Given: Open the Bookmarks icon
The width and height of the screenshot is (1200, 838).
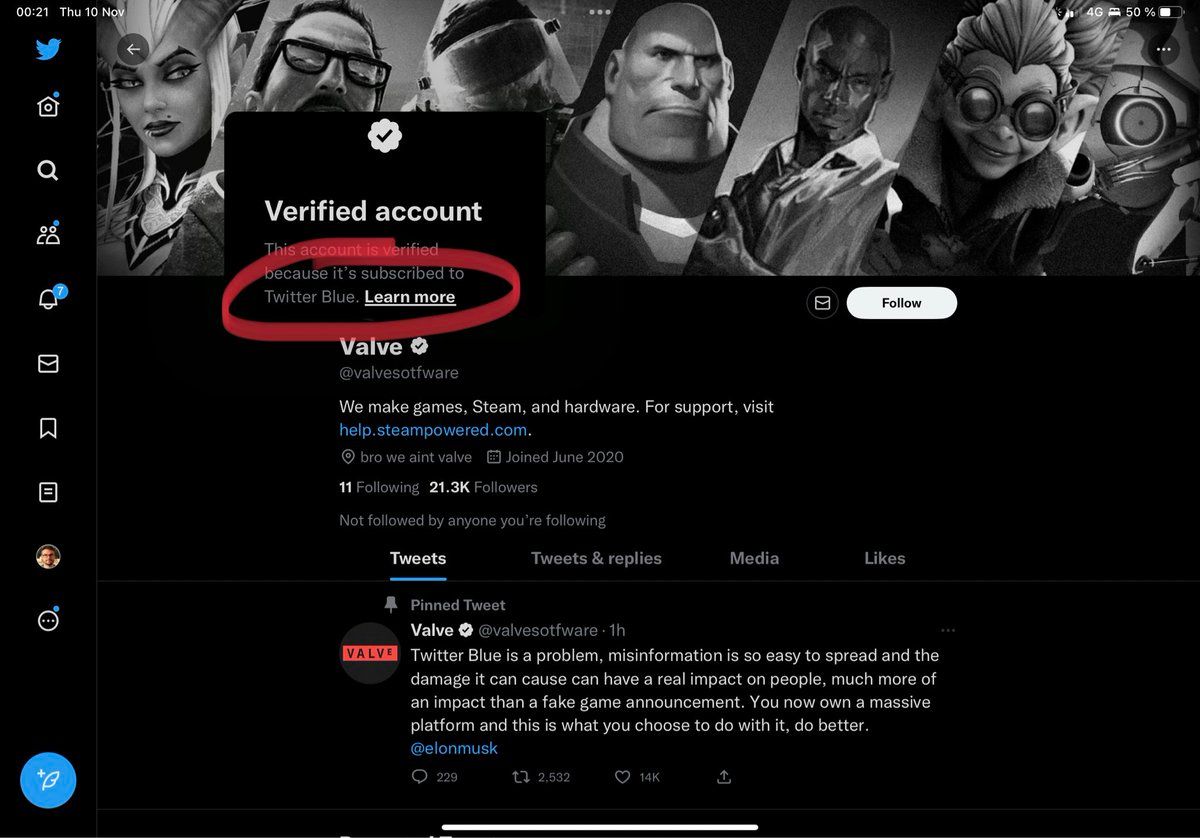Looking at the screenshot, I should (x=48, y=428).
